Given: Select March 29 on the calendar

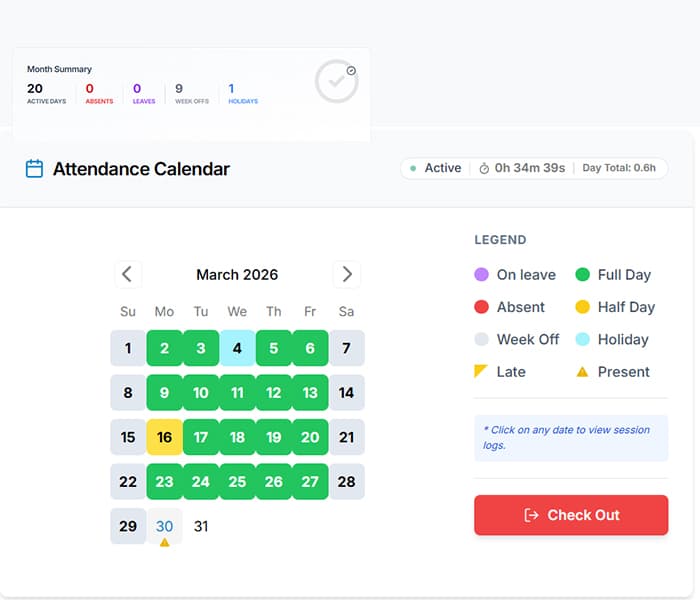Looking at the screenshot, I should click(x=128, y=526).
